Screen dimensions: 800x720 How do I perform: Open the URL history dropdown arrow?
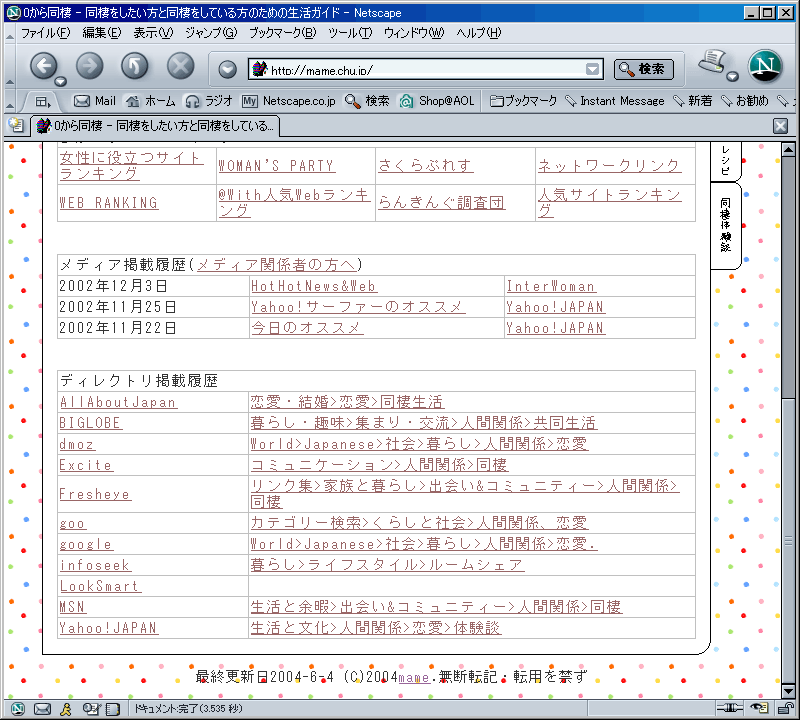pos(592,69)
